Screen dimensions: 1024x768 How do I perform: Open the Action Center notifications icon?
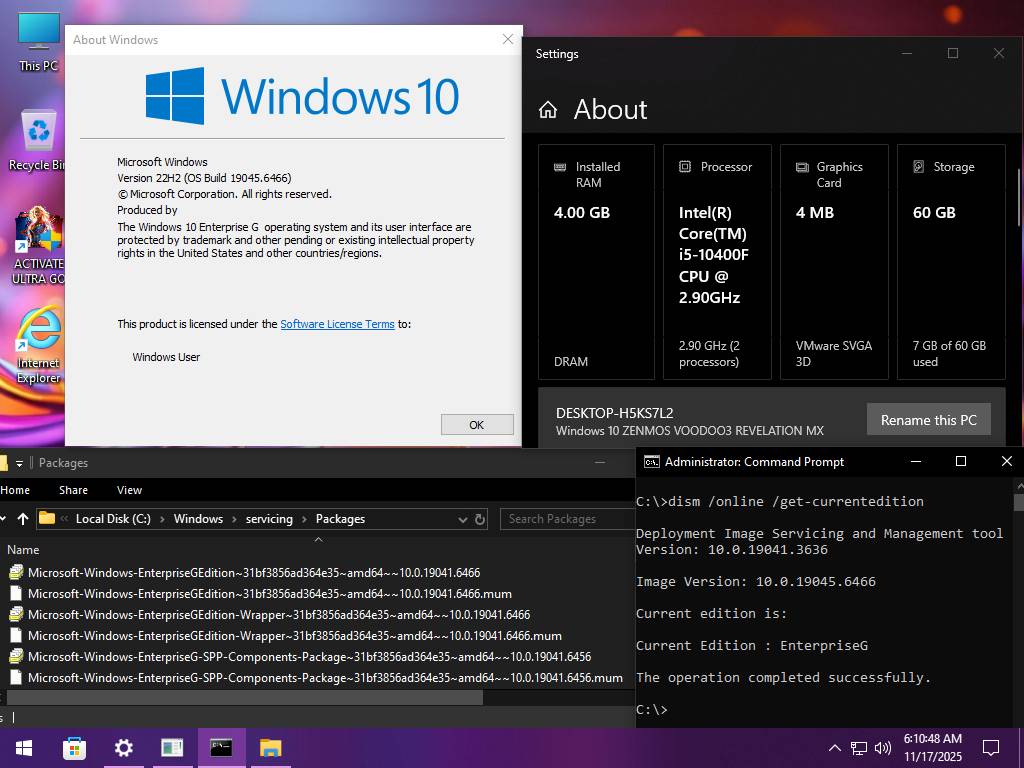(x=991, y=748)
